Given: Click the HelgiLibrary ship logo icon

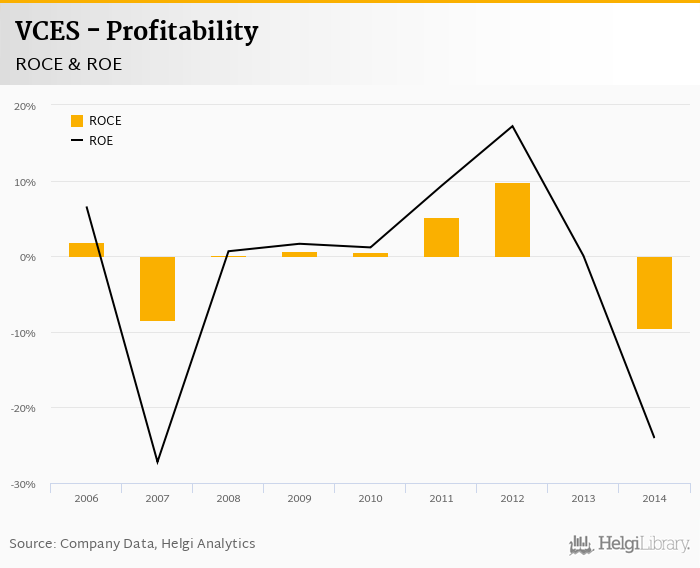Looking at the screenshot, I should (x=580, y=545).
